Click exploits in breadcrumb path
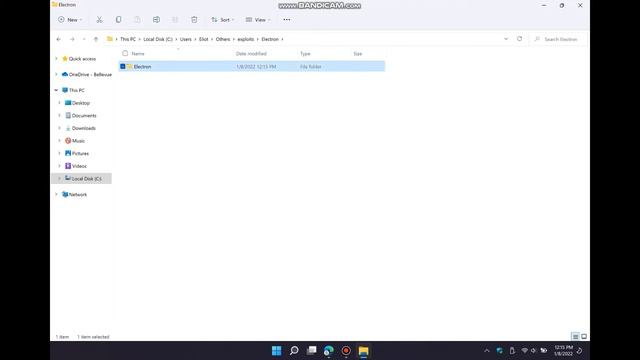The width and height of the screenshot is (640, 360). point(246,39)
